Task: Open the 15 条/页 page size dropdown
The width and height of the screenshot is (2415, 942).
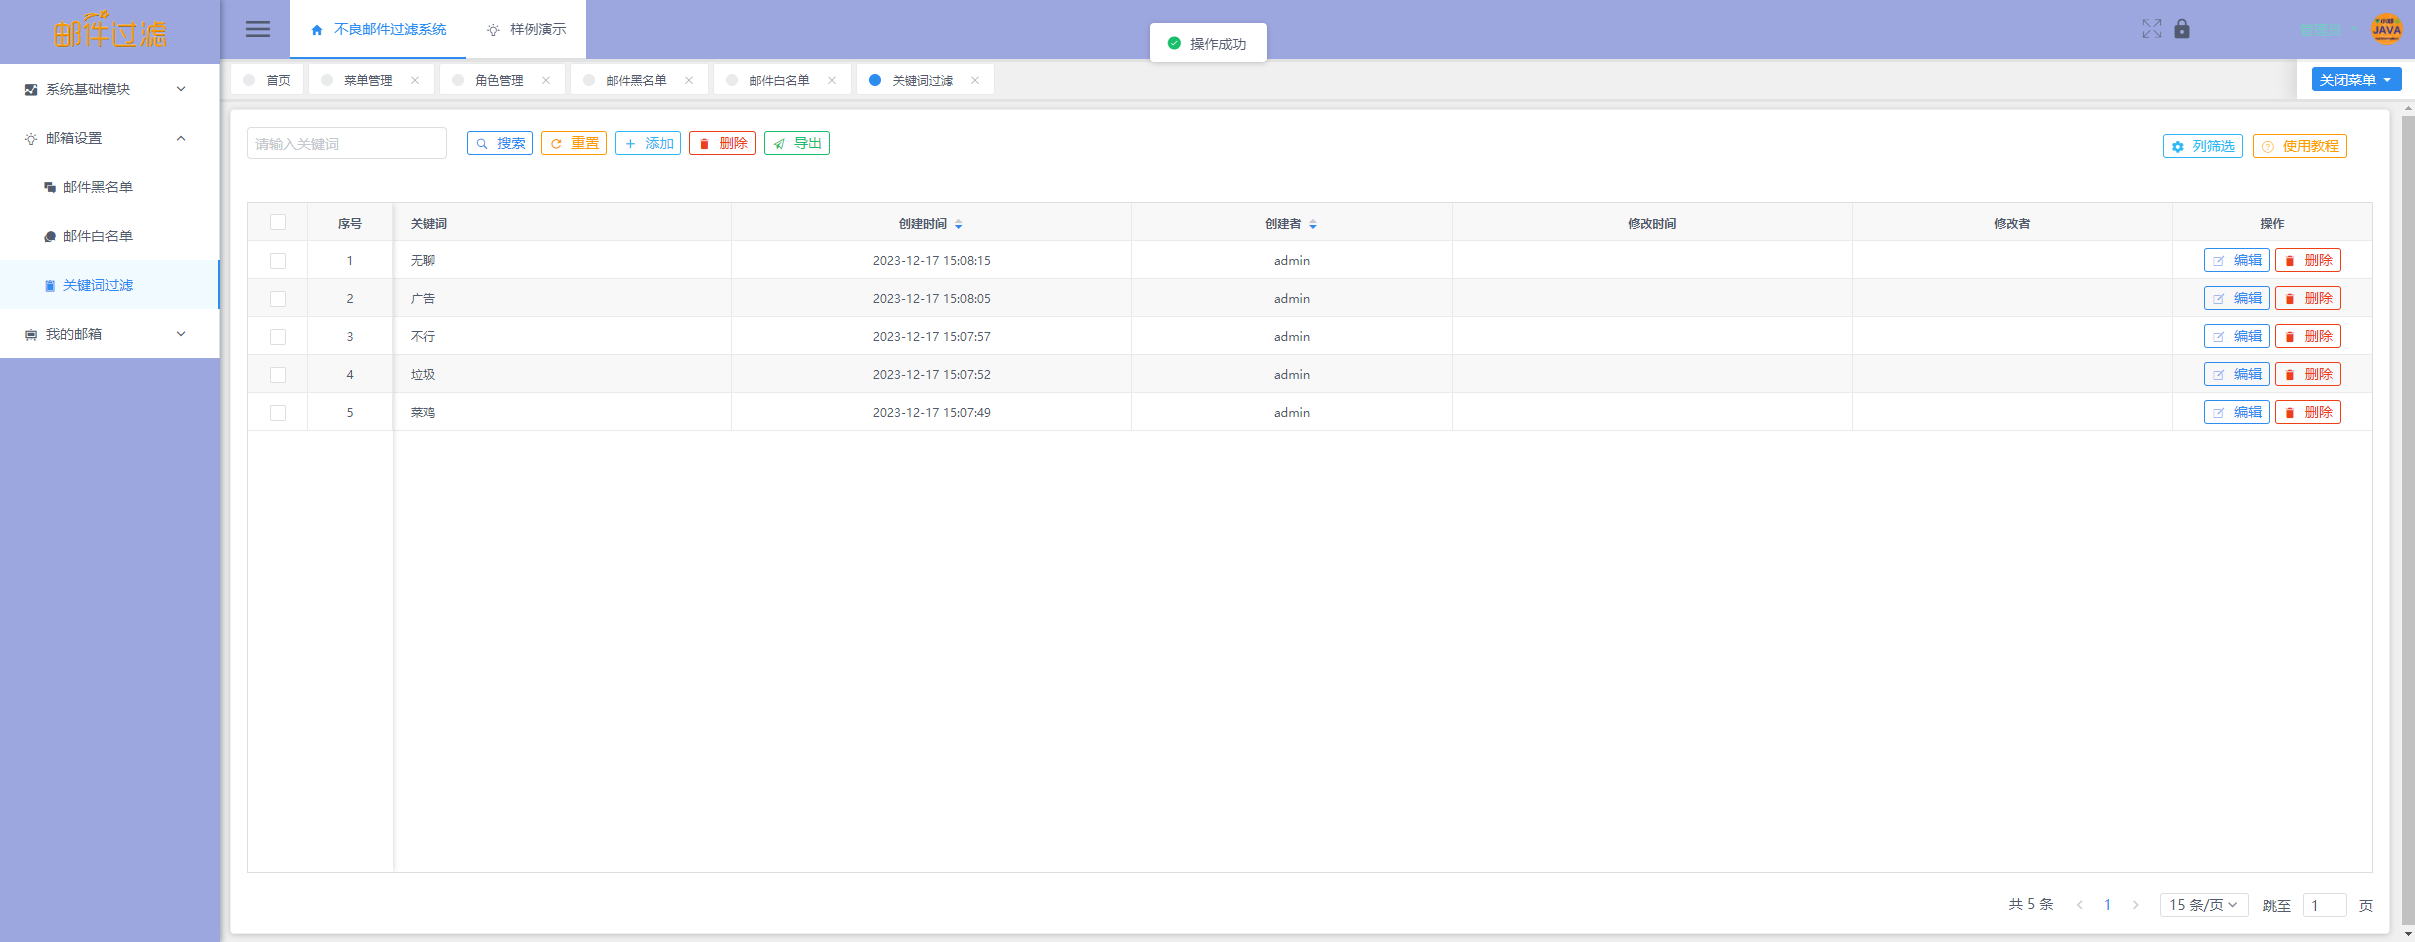Action: pyautogui.click(x=2203, y=905)
